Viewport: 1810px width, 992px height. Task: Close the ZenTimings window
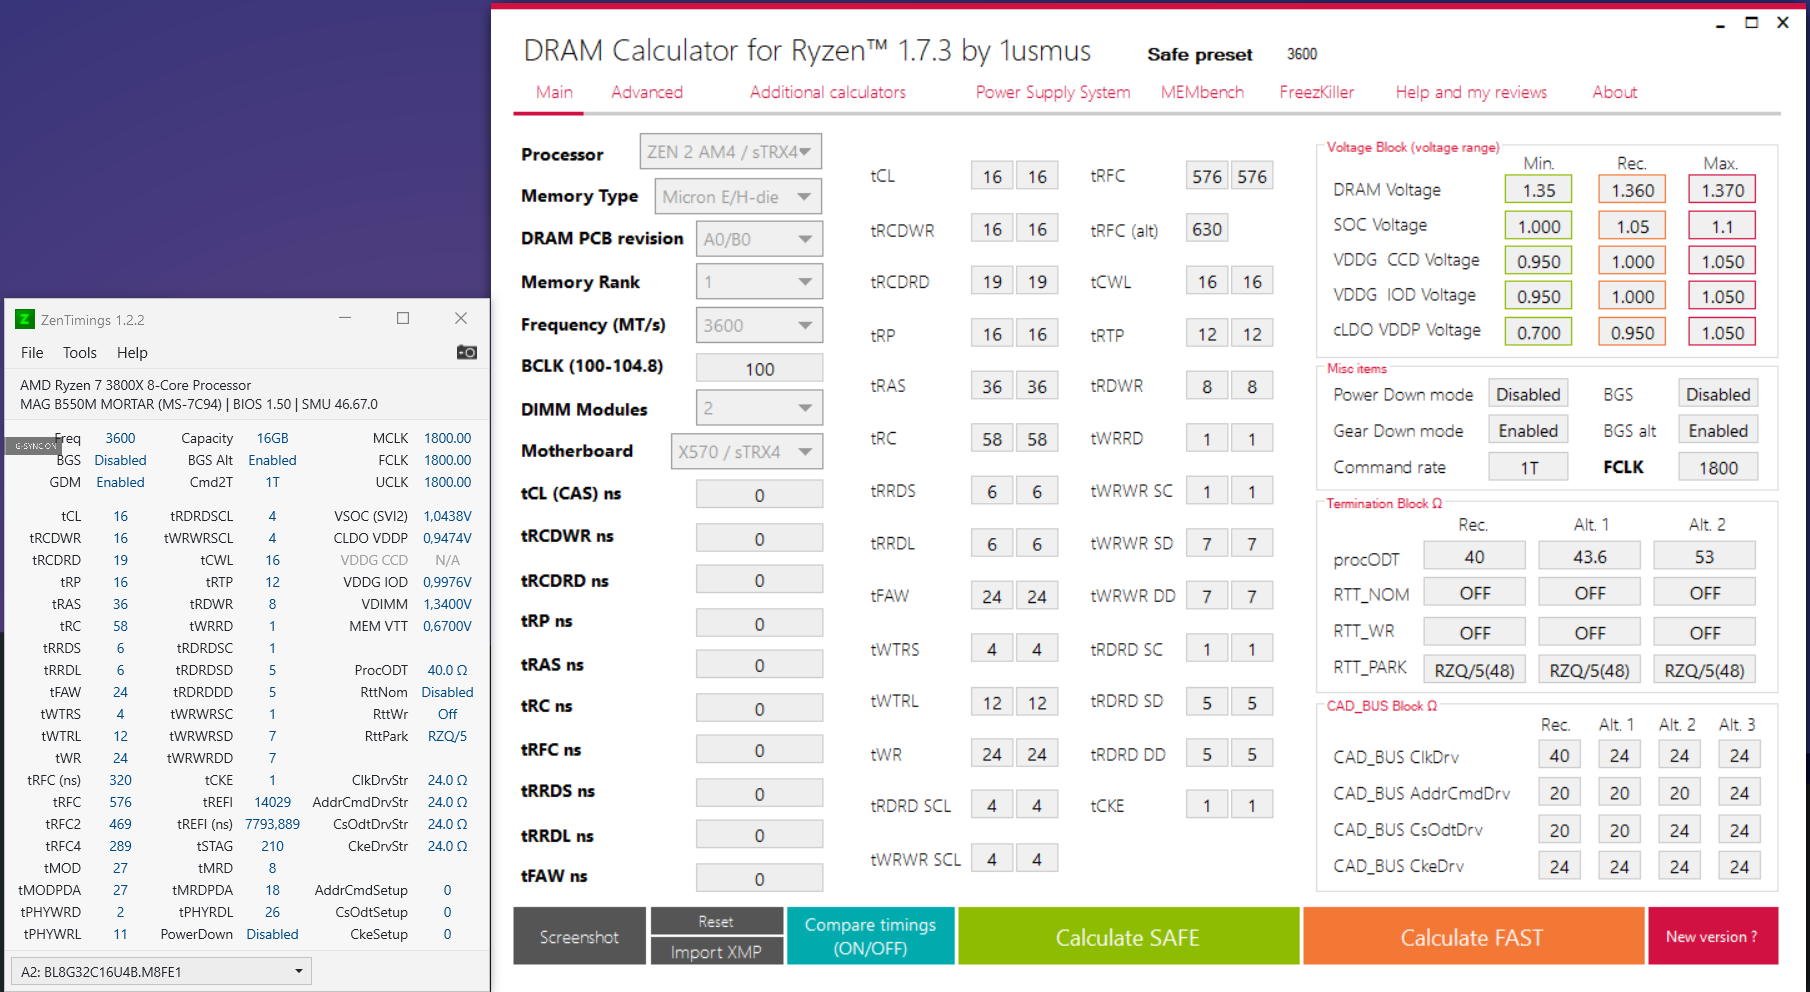461,318
